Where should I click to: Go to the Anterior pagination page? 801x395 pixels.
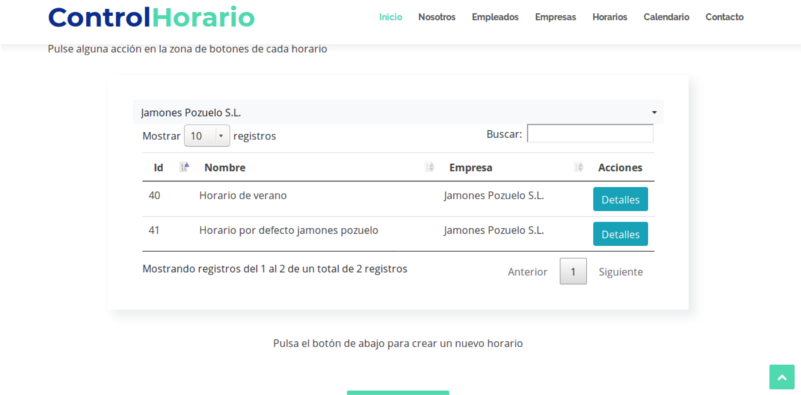tap(527, 272)
